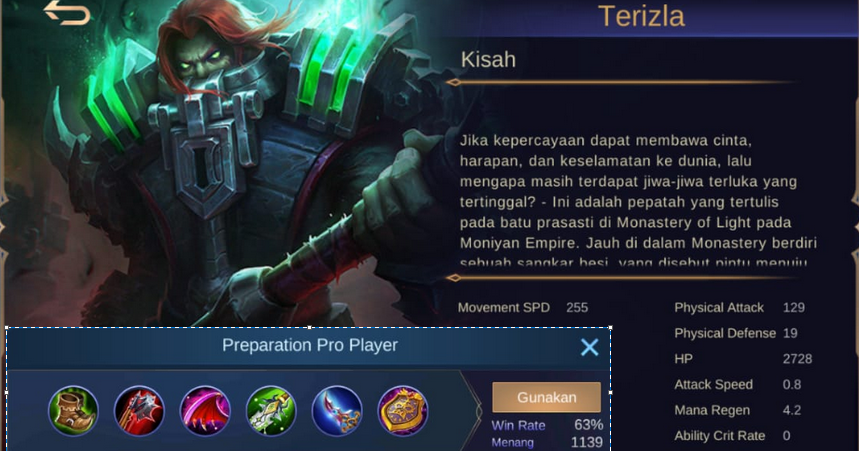
Task: Select the golden shield item icon
Action: coord(403,411)
